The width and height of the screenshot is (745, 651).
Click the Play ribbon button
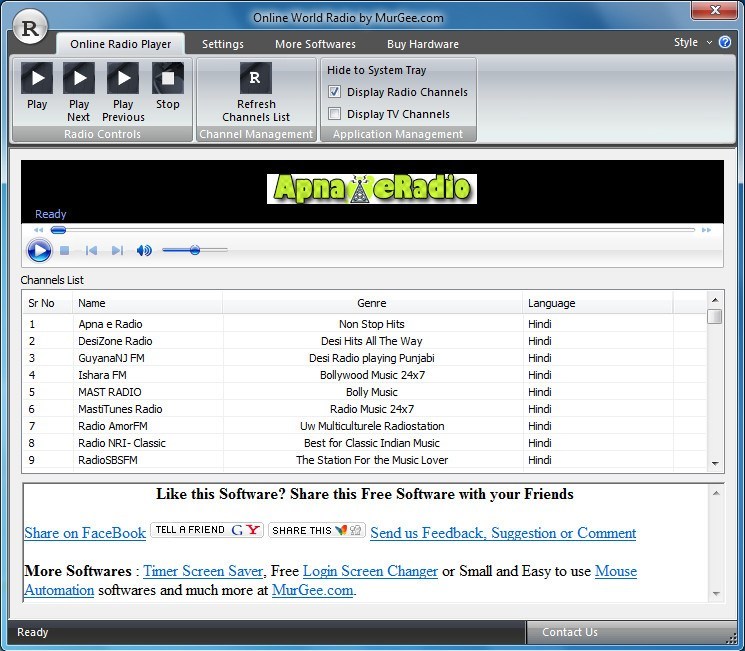pos(37,86)
